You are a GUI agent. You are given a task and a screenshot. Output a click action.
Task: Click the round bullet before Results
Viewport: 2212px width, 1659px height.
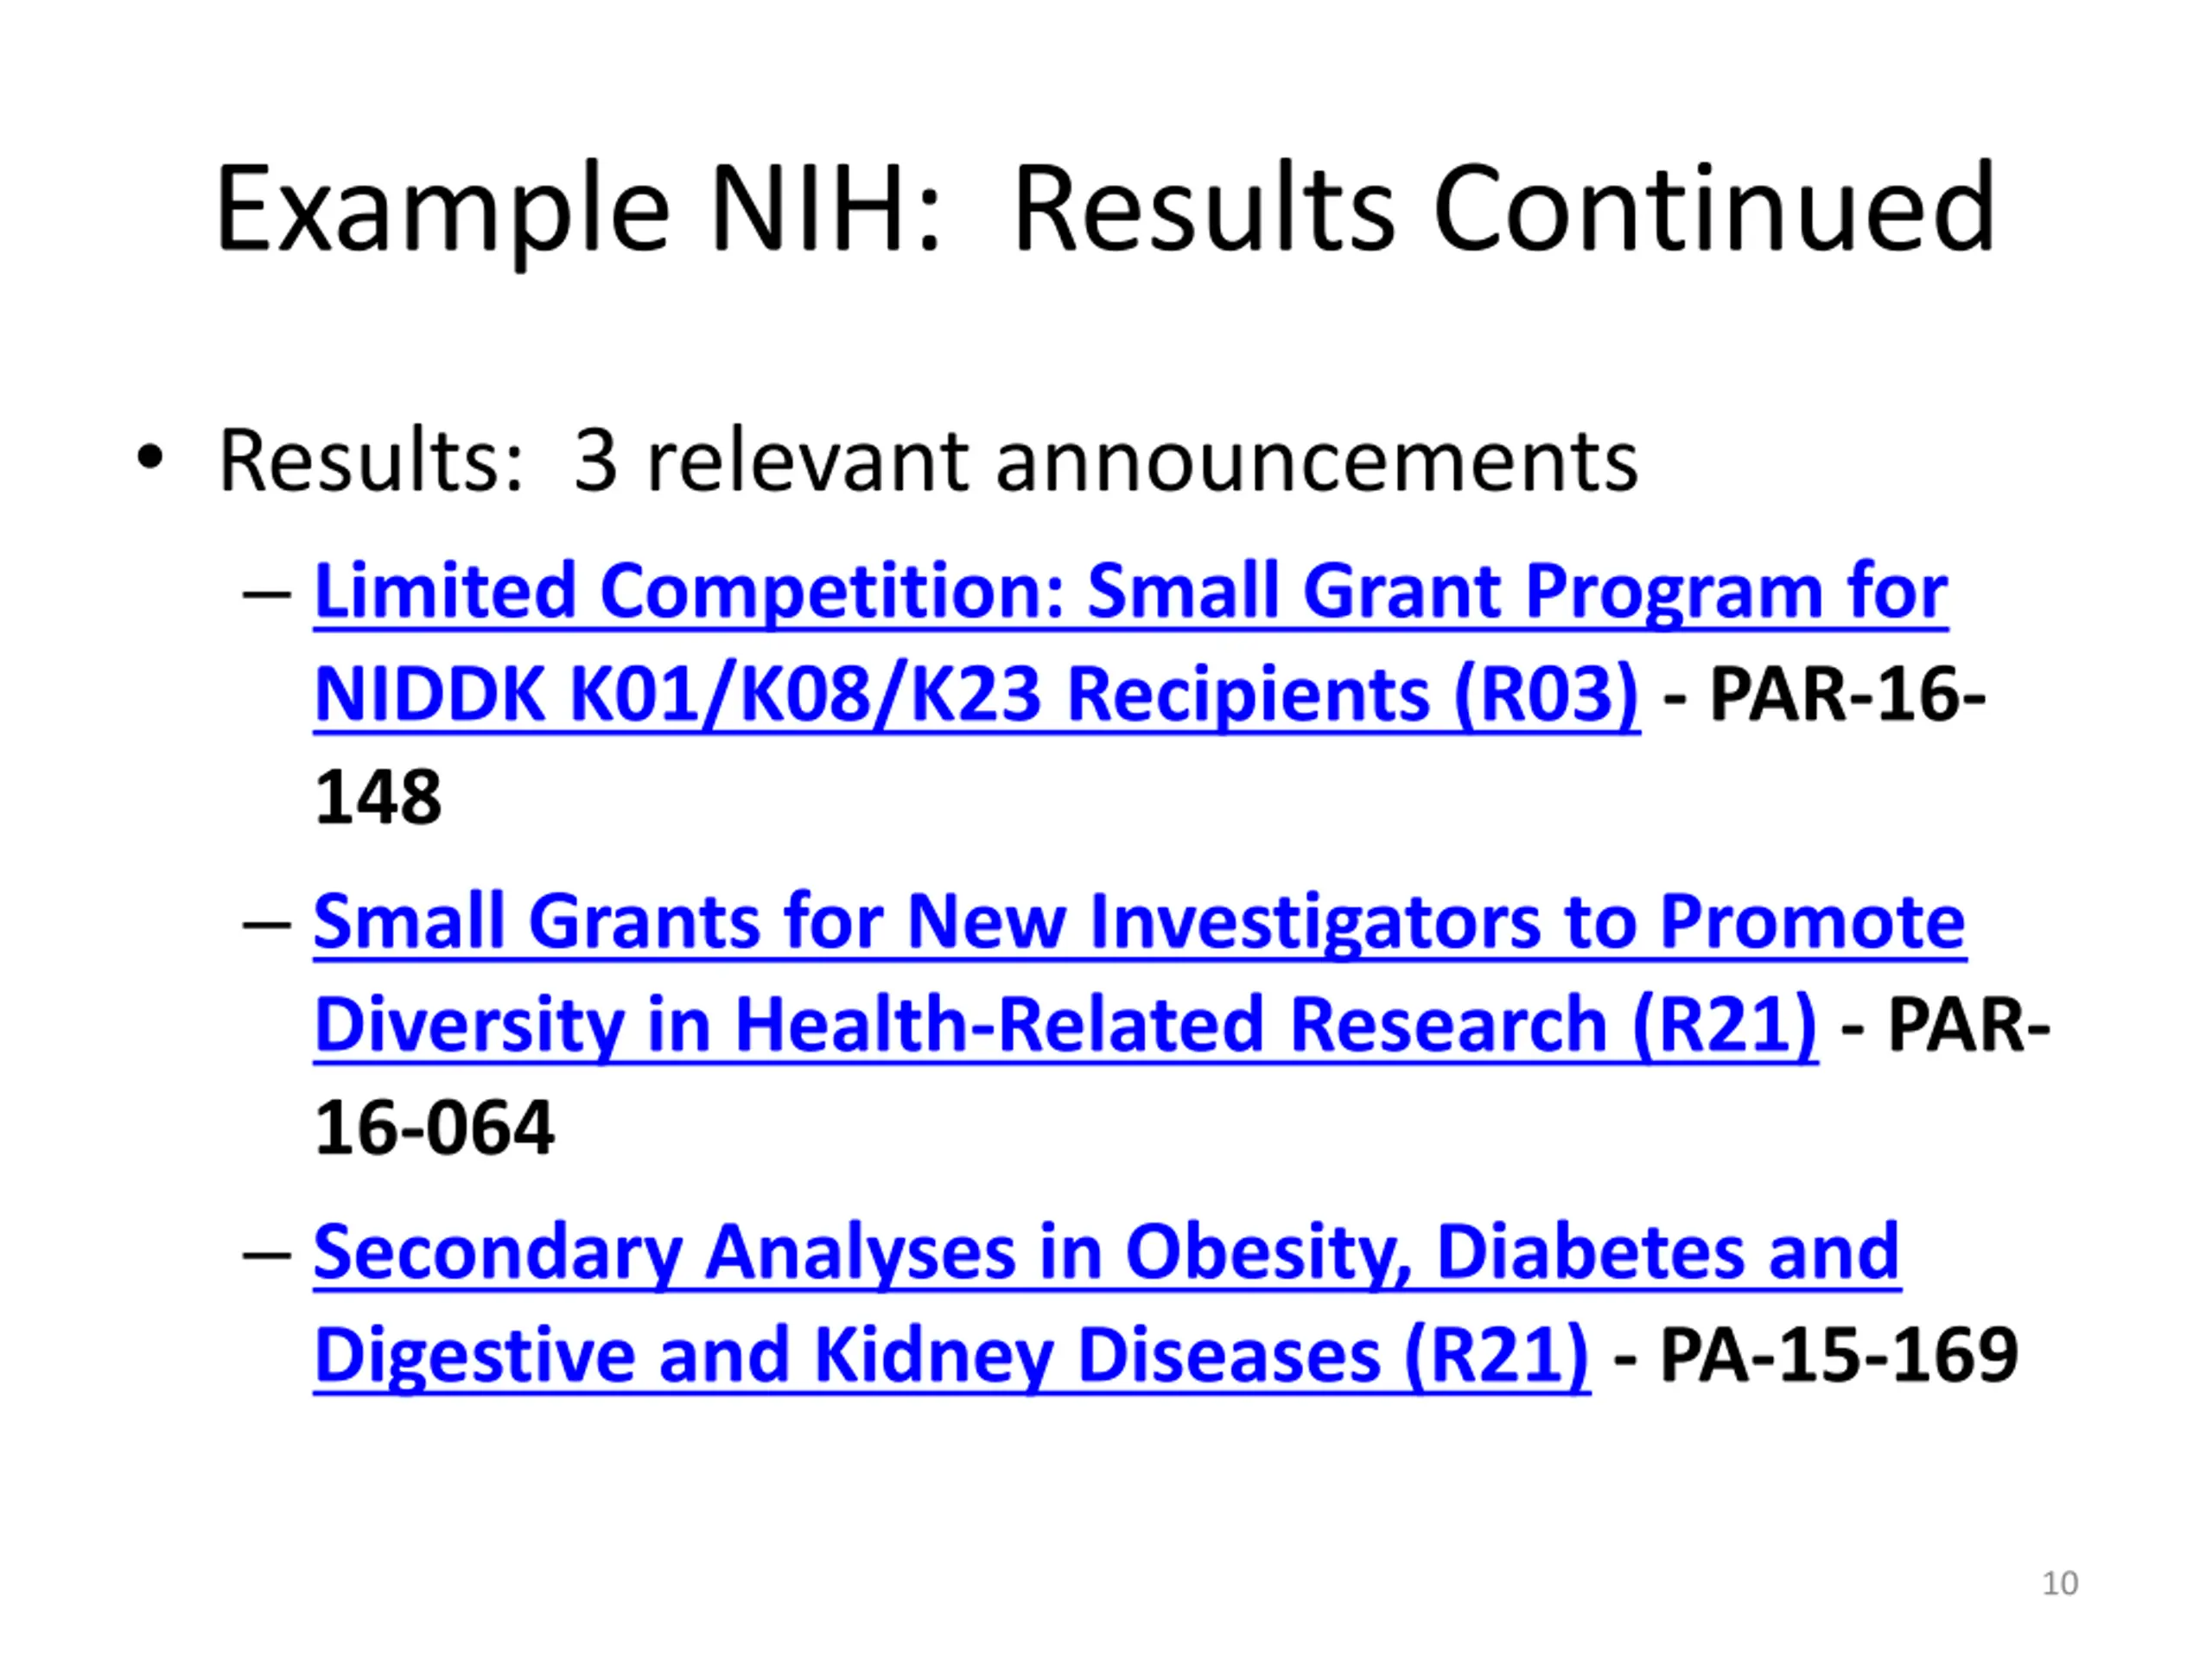pos(149,458)
